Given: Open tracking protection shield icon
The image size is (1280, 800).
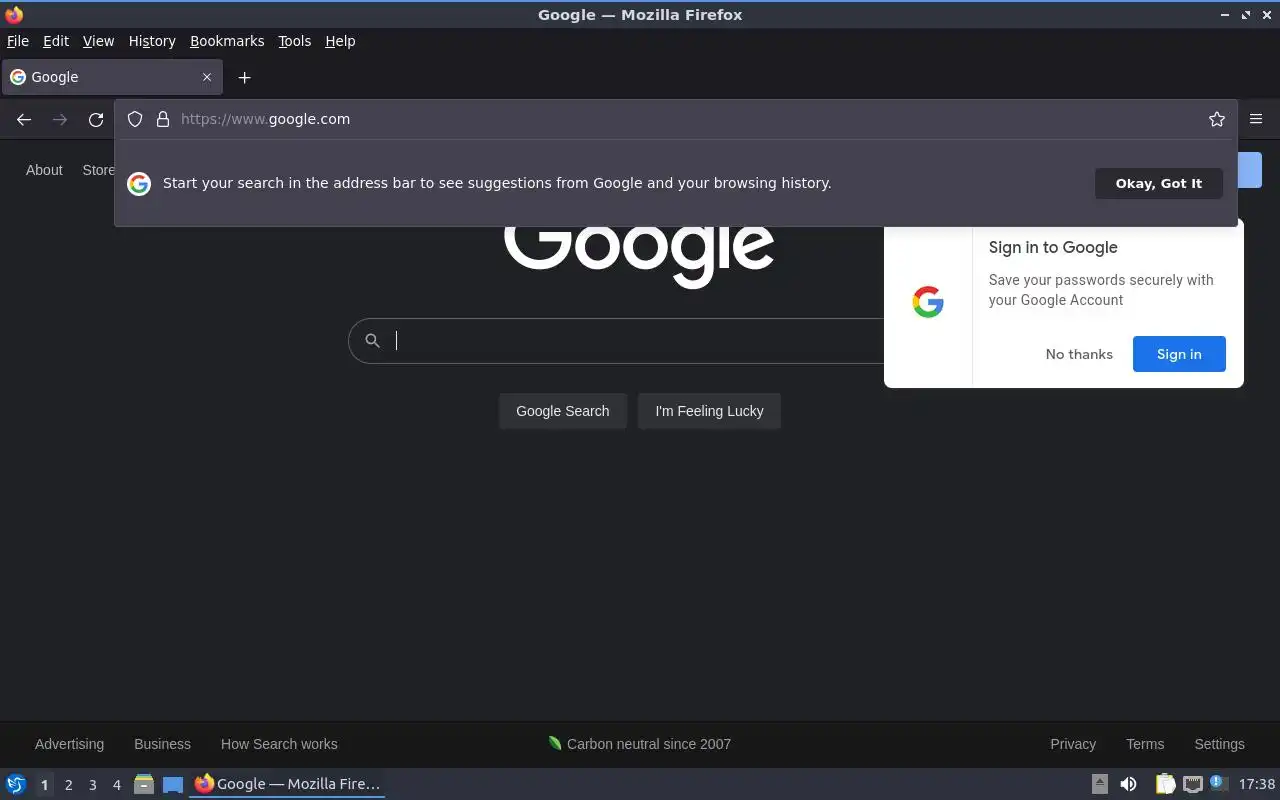Looking at the screenshot, I should click(135, 119).
